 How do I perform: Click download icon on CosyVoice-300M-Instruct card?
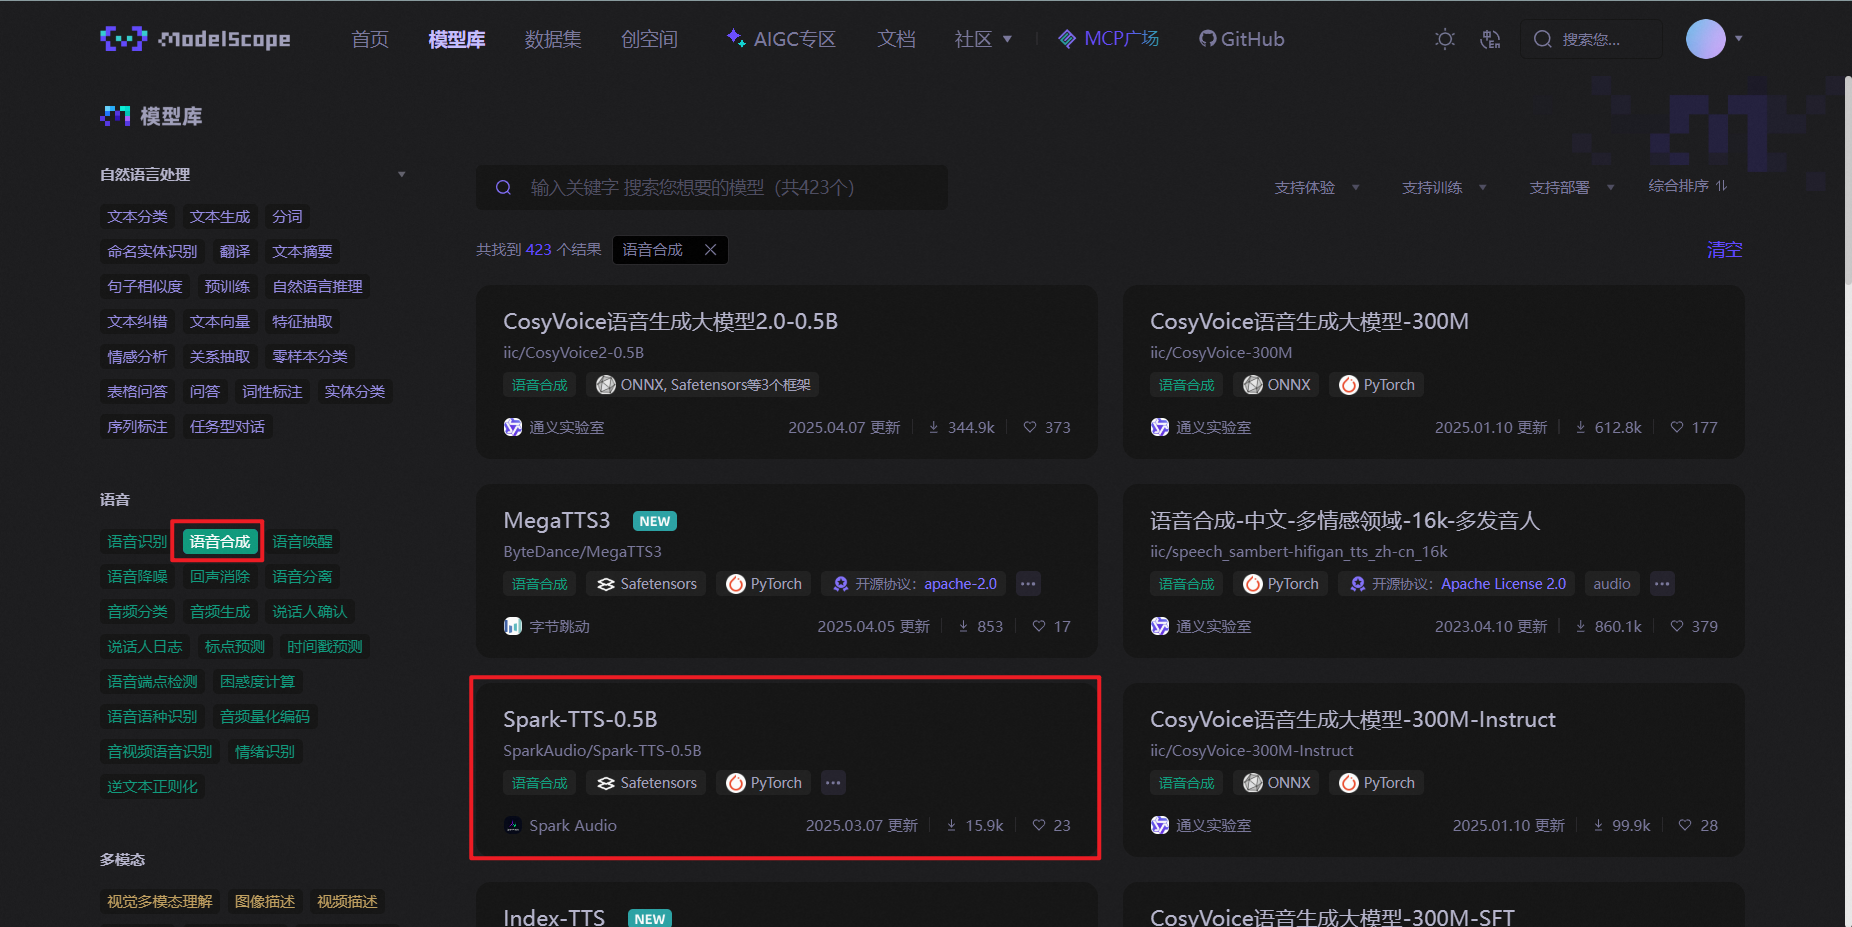tap(1598, 825)
